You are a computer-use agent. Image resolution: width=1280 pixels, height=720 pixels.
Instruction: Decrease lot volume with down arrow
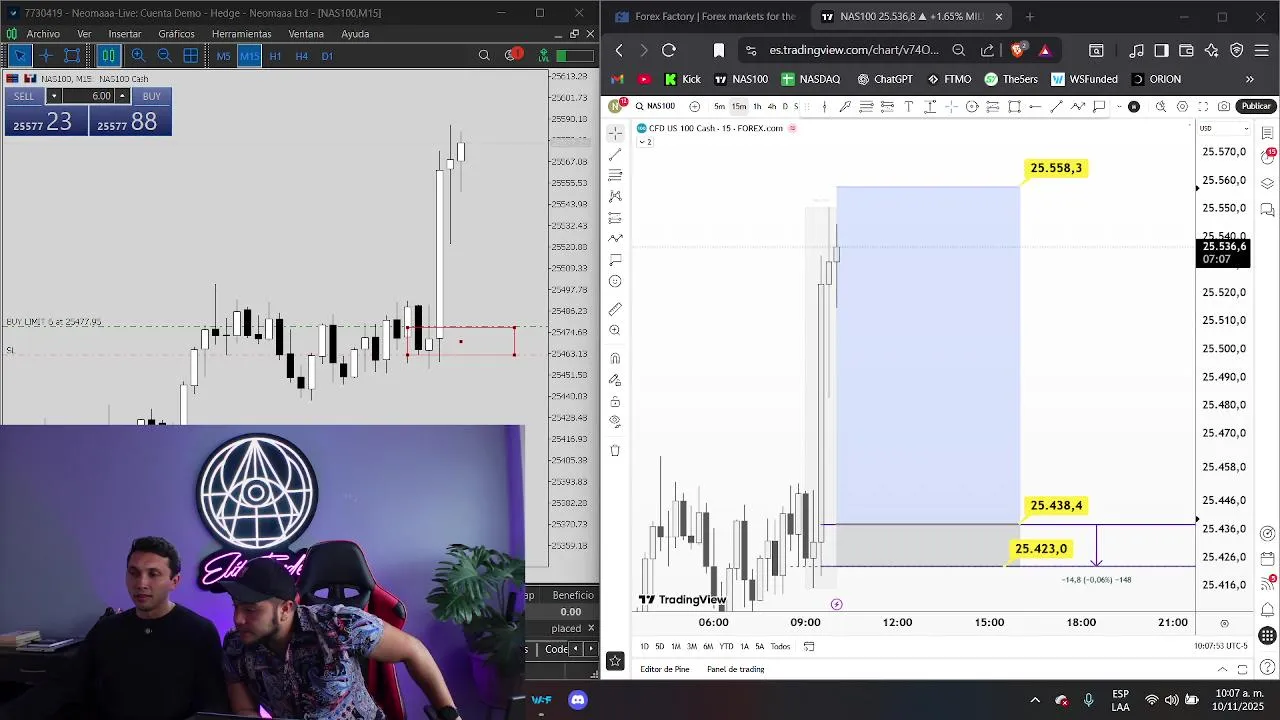click(54, 96)
